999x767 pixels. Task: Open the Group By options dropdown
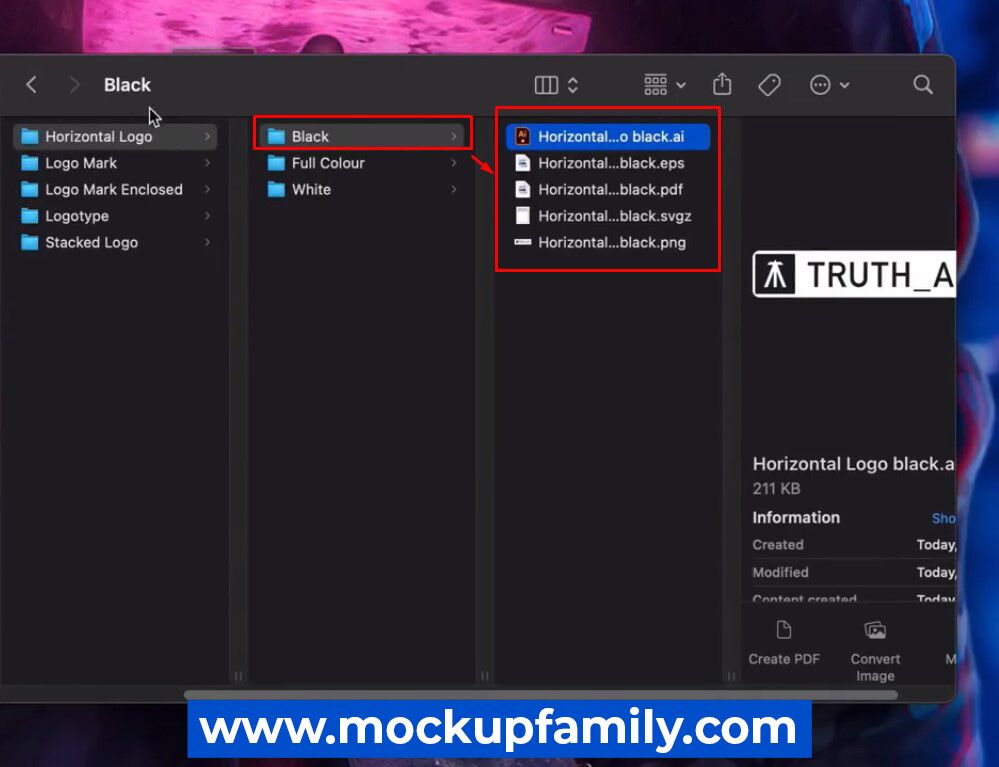pos(665,85)
